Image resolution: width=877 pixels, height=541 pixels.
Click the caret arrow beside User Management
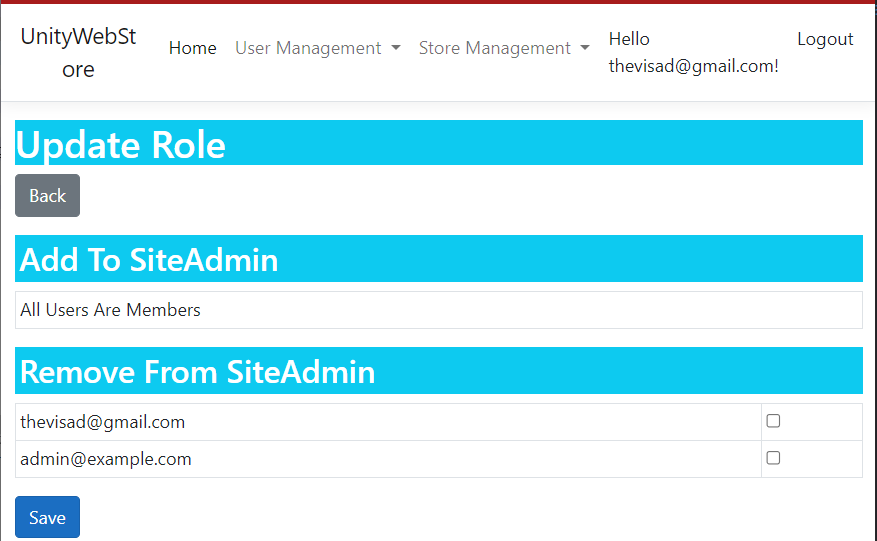[396, 48]
